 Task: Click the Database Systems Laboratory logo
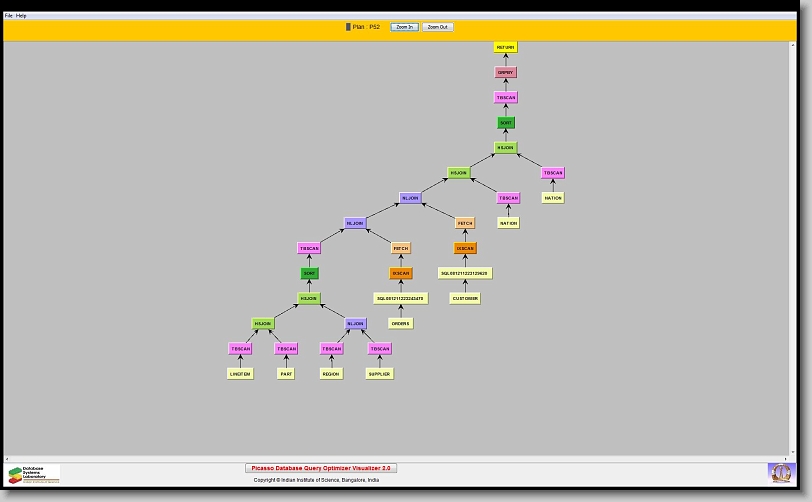[x=34, y=473]
